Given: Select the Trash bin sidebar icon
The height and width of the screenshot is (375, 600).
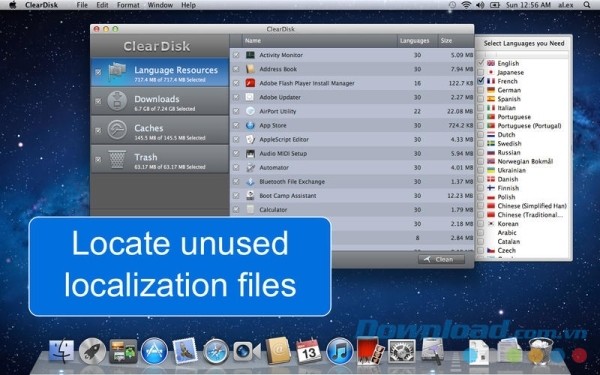Looking at the screenshot, I should [x=117, y=159].
